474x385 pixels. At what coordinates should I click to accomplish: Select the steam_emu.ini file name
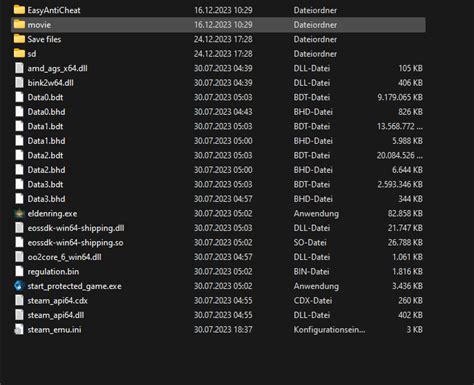54,330
